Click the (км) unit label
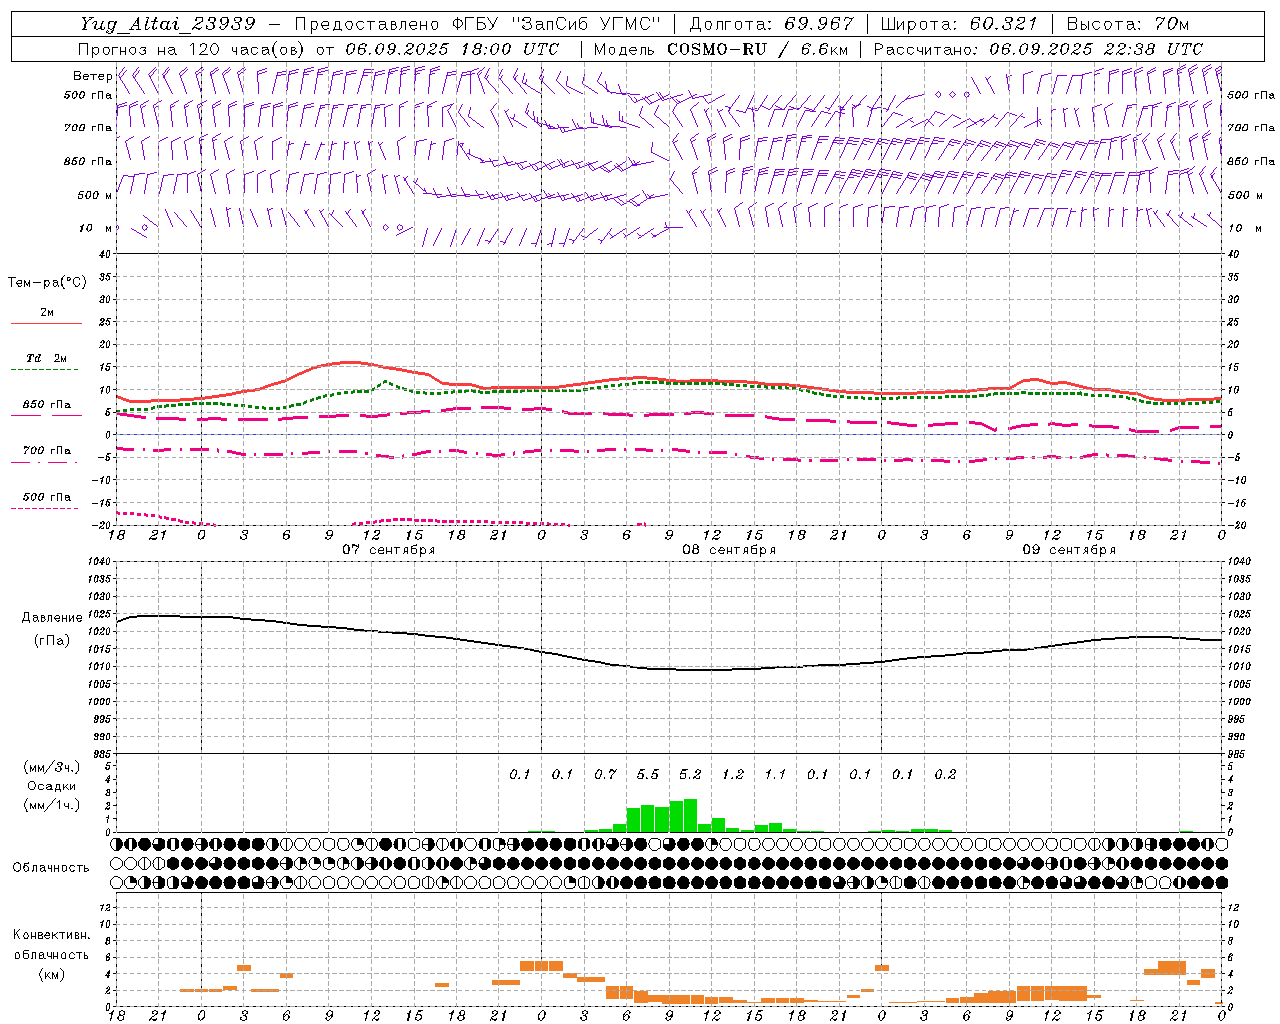1280x1024 pixels. (x=51, y=974)
